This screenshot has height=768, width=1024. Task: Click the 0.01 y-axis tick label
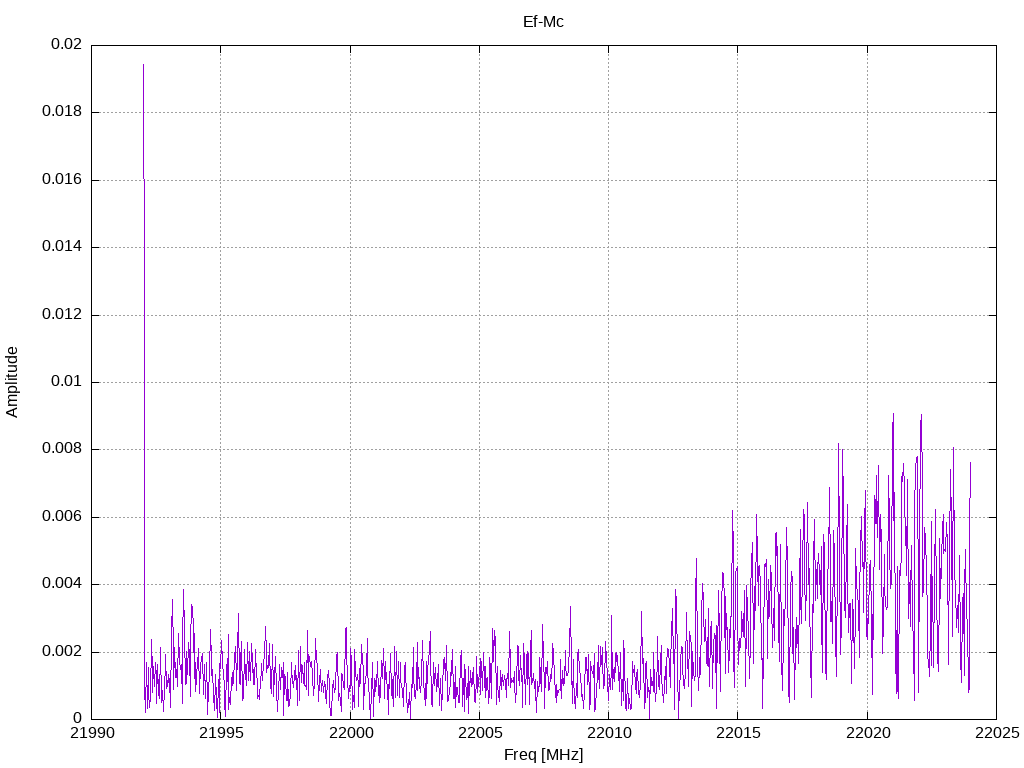66,382
